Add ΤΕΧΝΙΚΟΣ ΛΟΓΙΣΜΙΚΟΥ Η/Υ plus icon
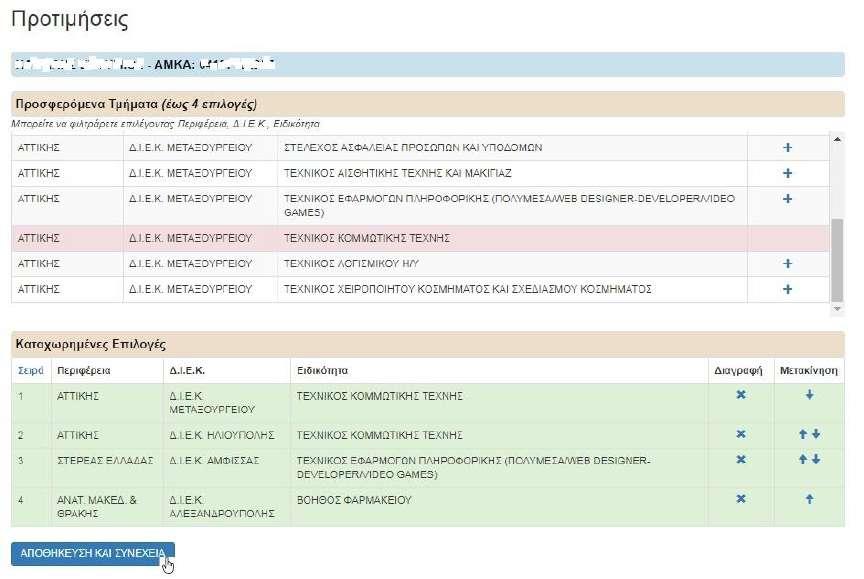 point(787,264)
